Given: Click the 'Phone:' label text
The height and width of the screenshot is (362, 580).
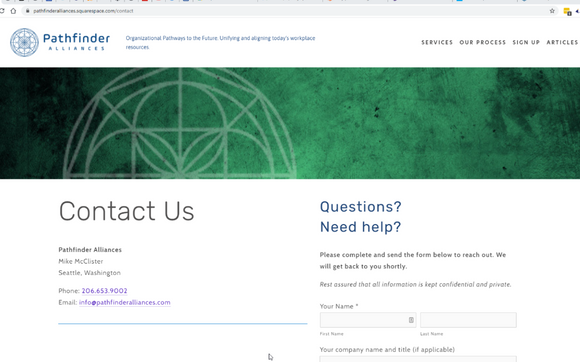Looking at the screenshot, I should coord(69,291).
